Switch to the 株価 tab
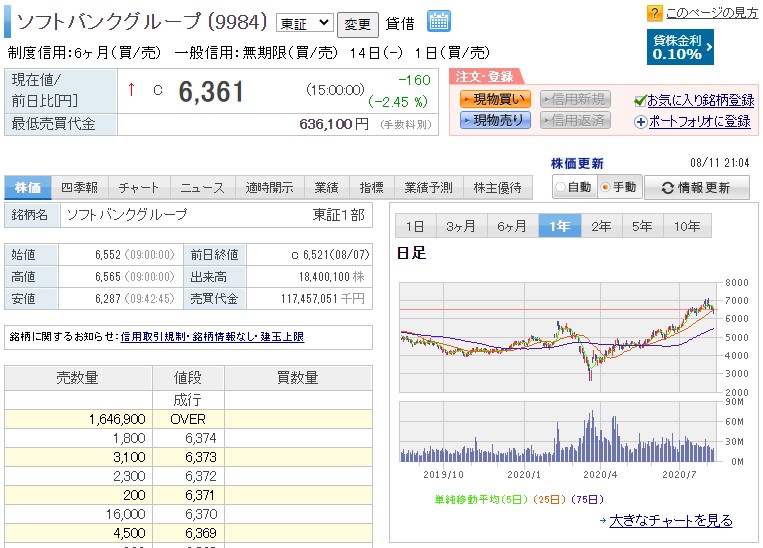This screenshot has height=548, width=763. (28, 187)
